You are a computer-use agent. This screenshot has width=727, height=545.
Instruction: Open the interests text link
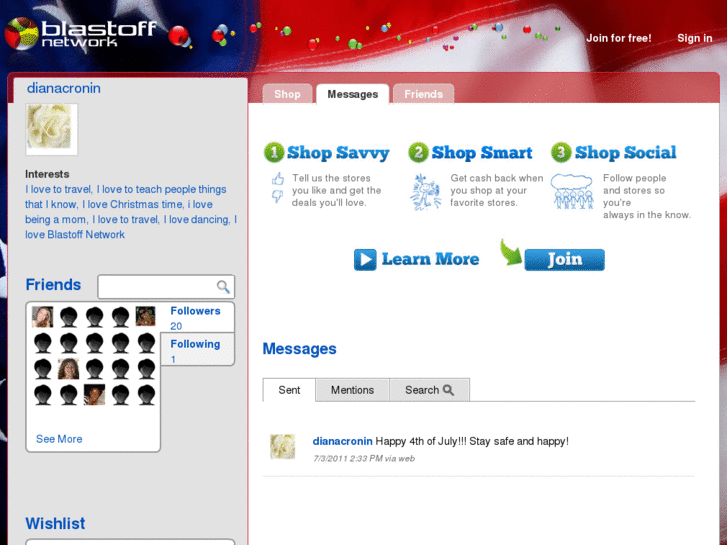[131, 212]
